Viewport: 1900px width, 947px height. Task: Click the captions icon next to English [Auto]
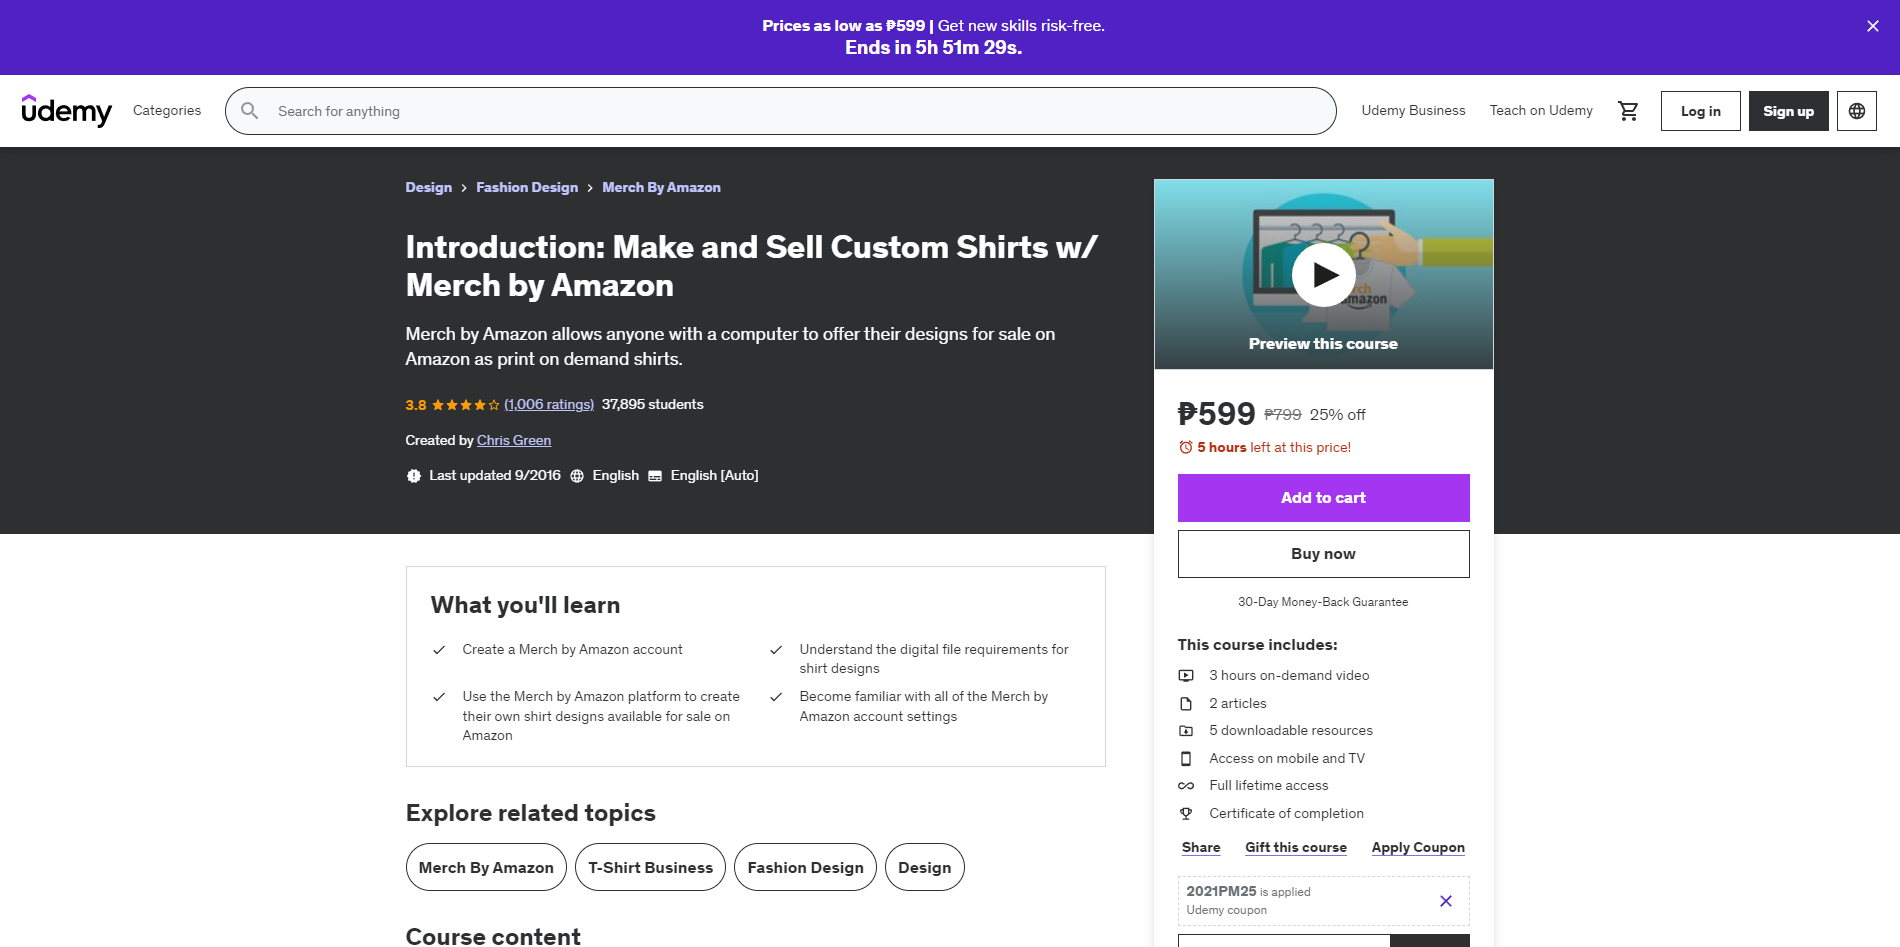tap(655, 476)
